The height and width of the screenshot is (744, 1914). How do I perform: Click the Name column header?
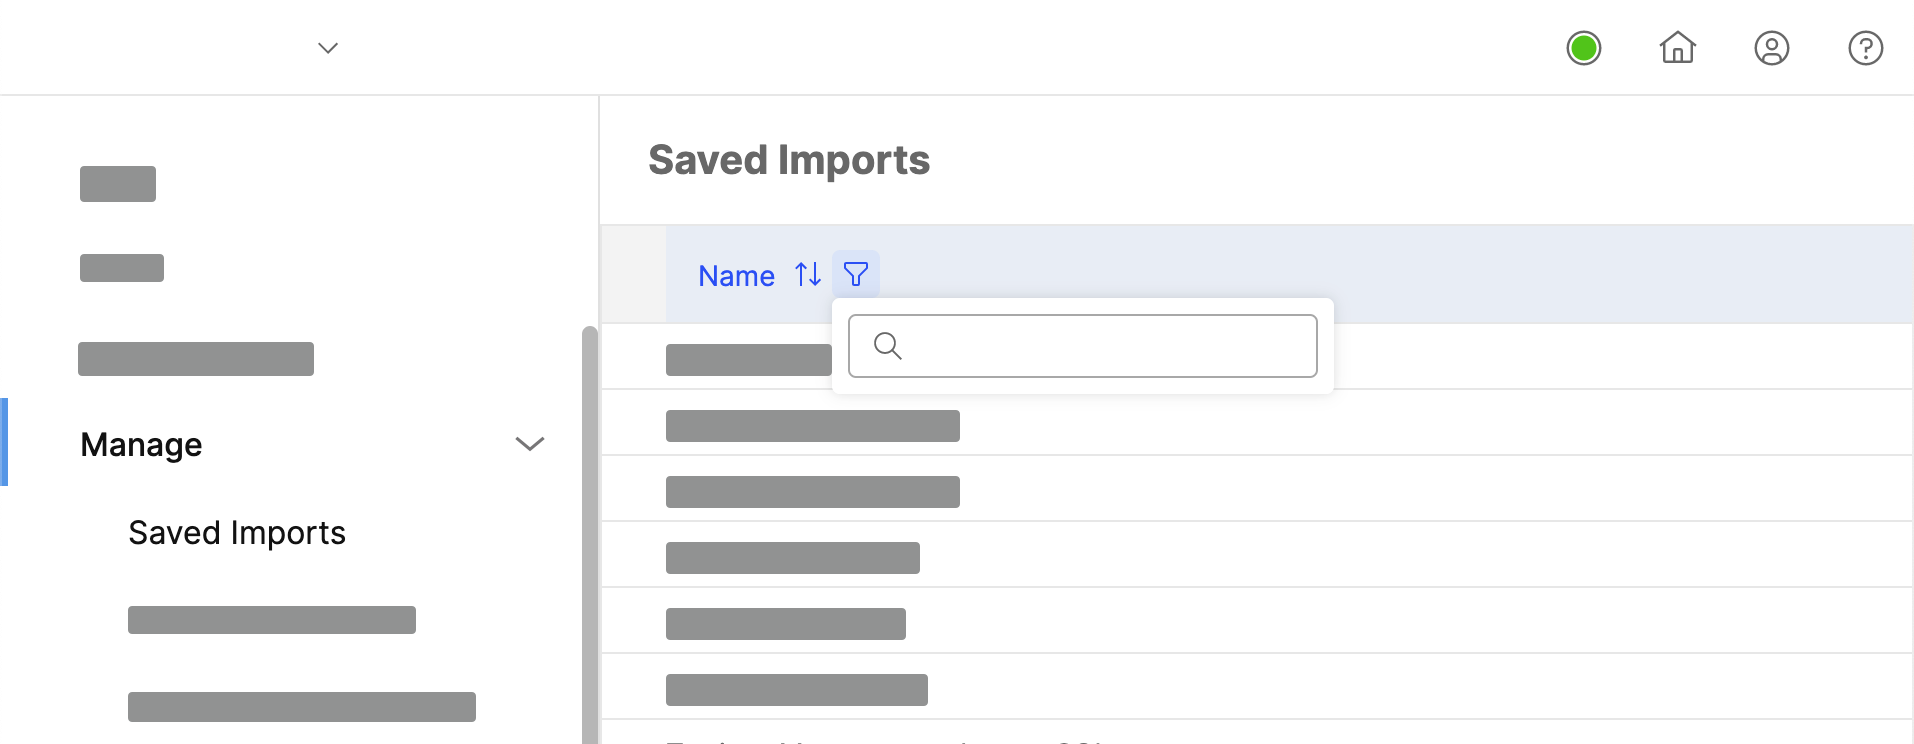pyautogui.click(x=736, y=275)
